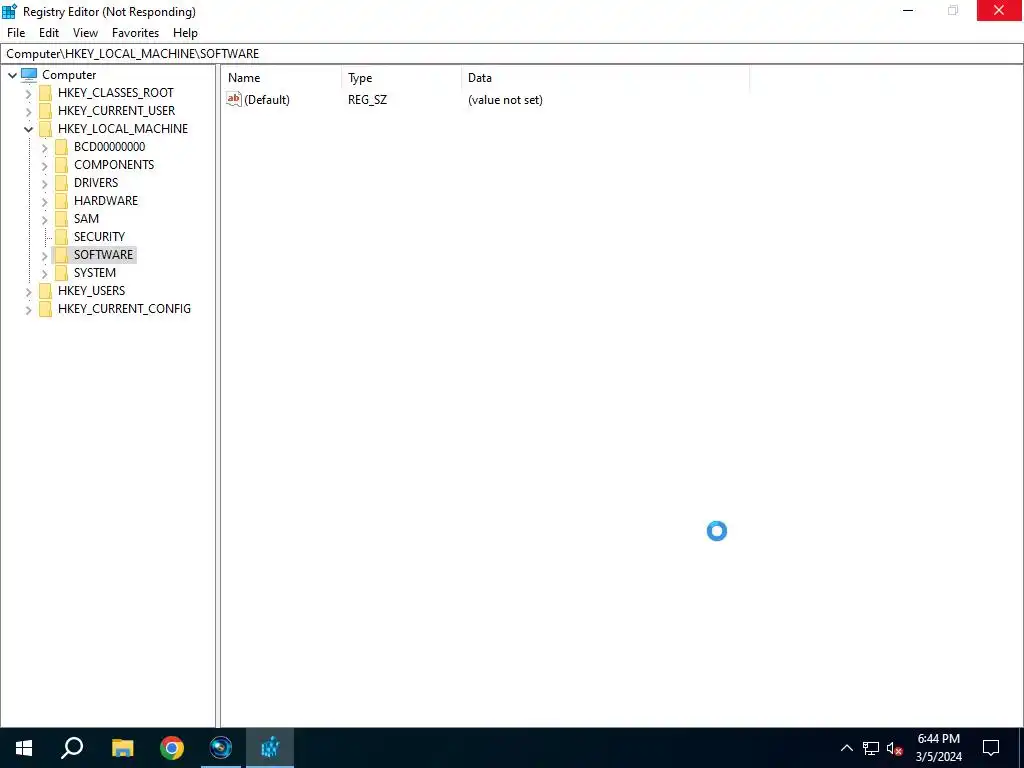The height and width of the screenshot is (768, 1024).
Task: Launch Google Chrome from taskbar
Action: [172, 748]
